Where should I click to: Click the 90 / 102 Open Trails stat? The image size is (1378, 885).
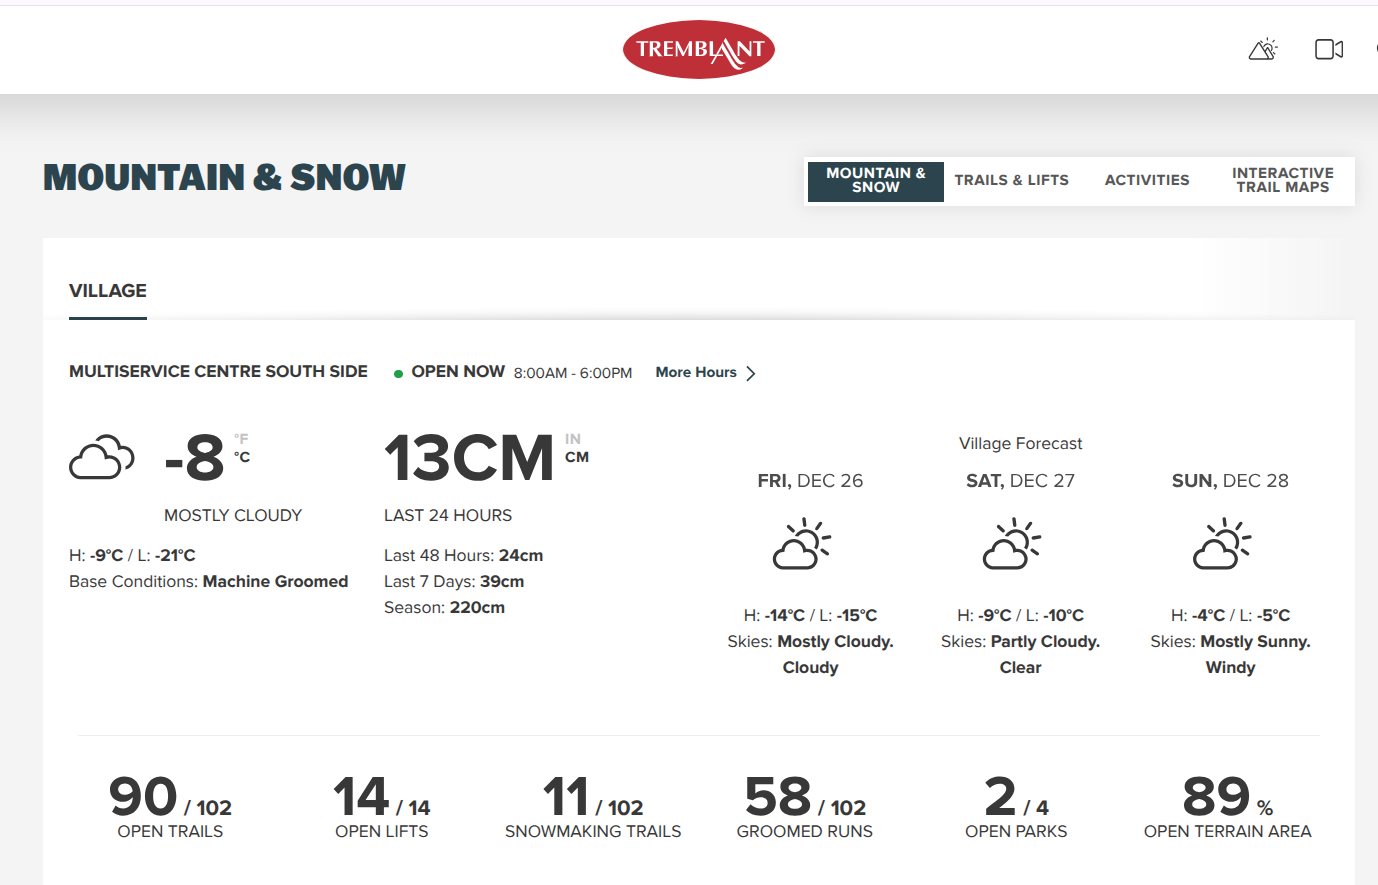pyautogui.click(x=170, y=806)
